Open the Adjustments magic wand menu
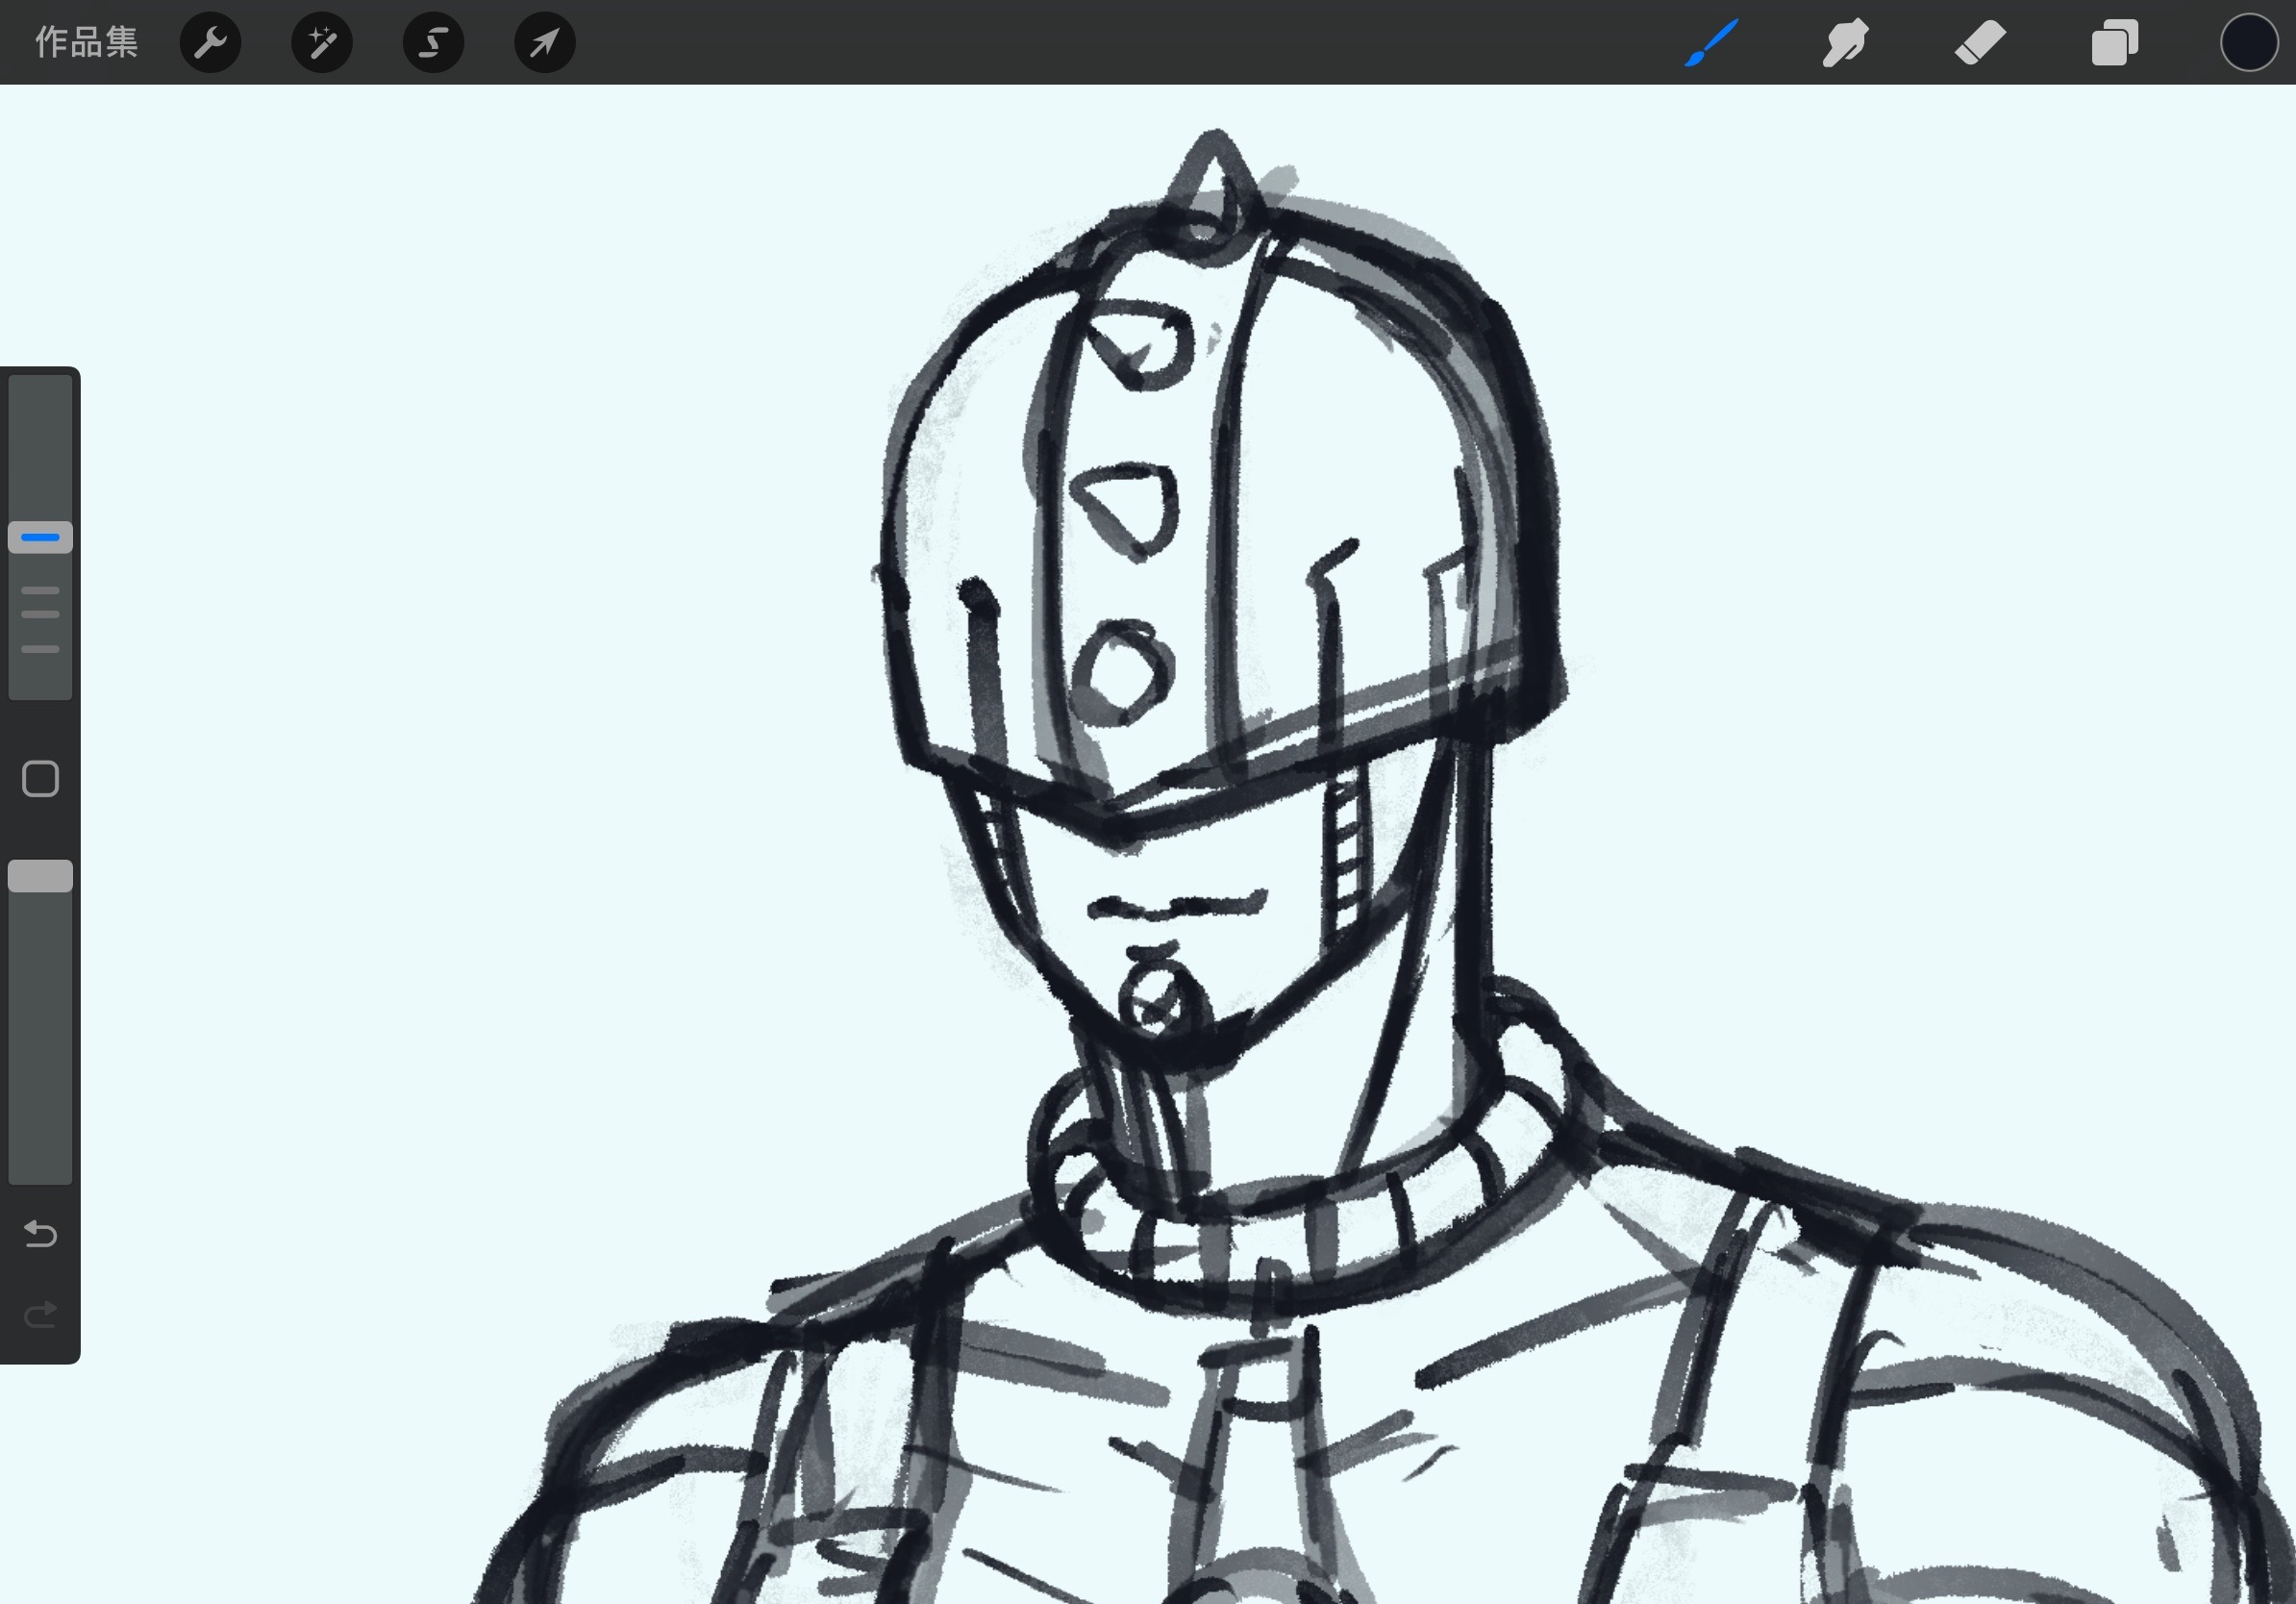This screenshot has height=1604, width=2296. point(322,42)
